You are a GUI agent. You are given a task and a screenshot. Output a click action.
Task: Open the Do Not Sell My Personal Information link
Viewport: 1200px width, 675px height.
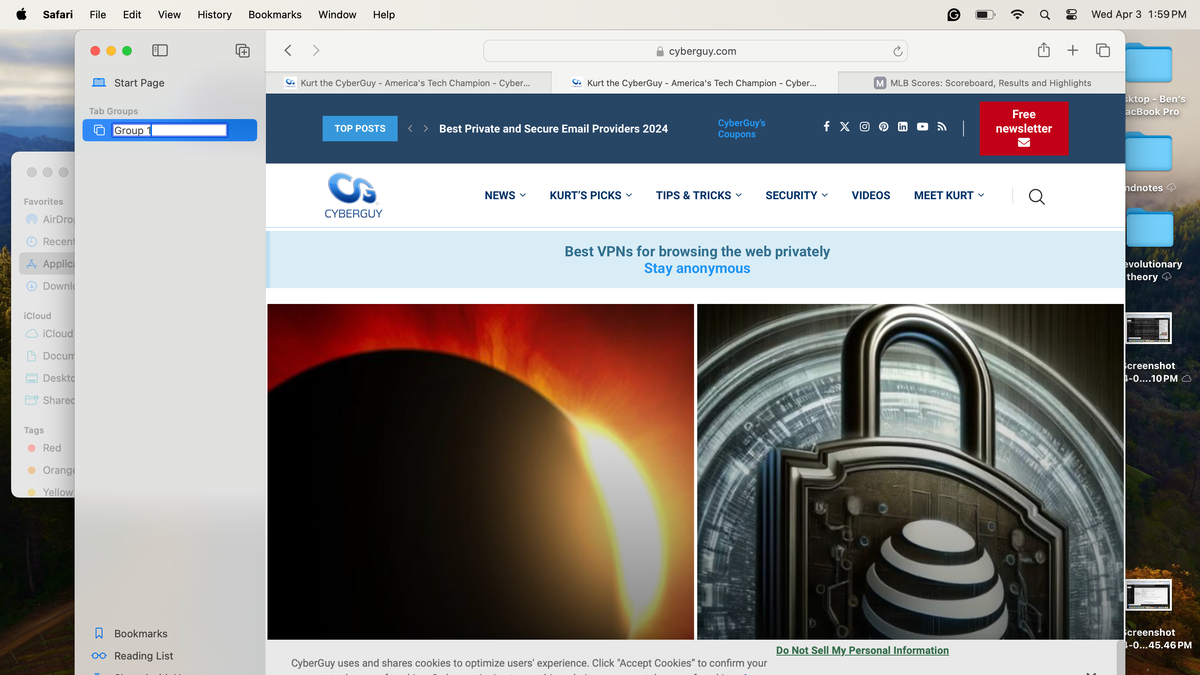coord(862,650)
